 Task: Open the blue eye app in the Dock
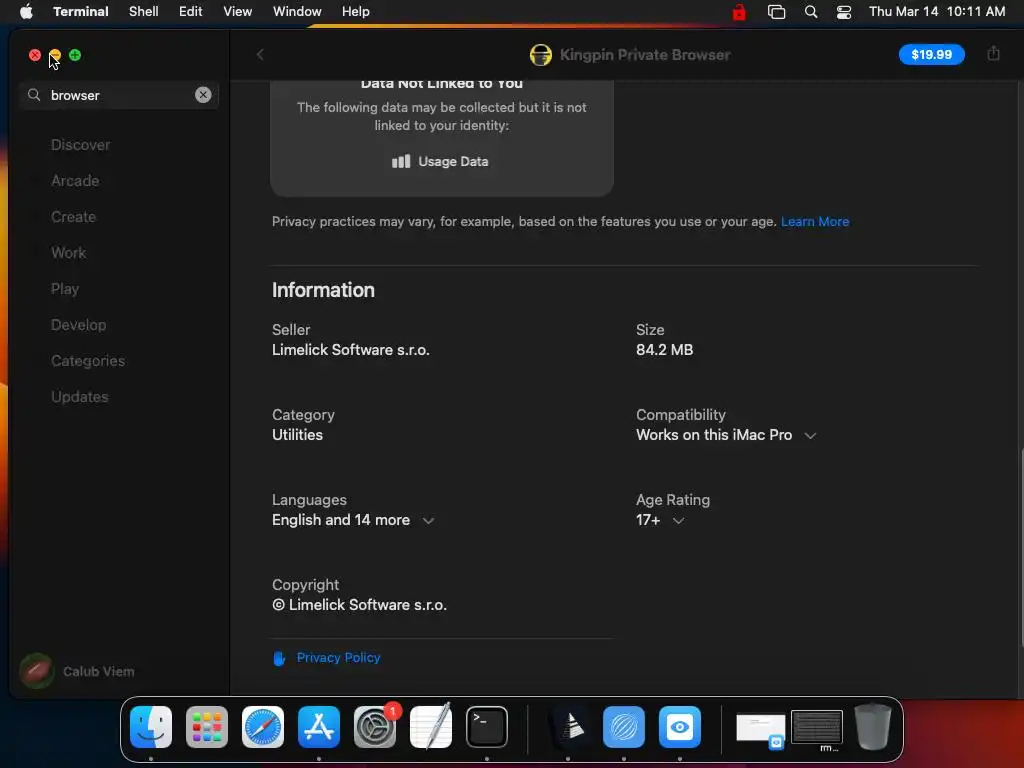point(680,727)
